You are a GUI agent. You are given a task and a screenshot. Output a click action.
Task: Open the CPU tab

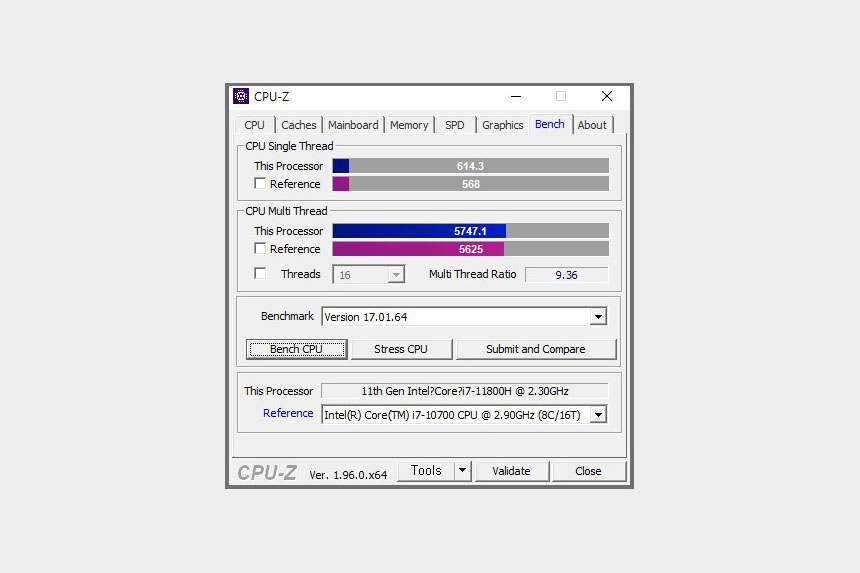[x=254, y=125]
